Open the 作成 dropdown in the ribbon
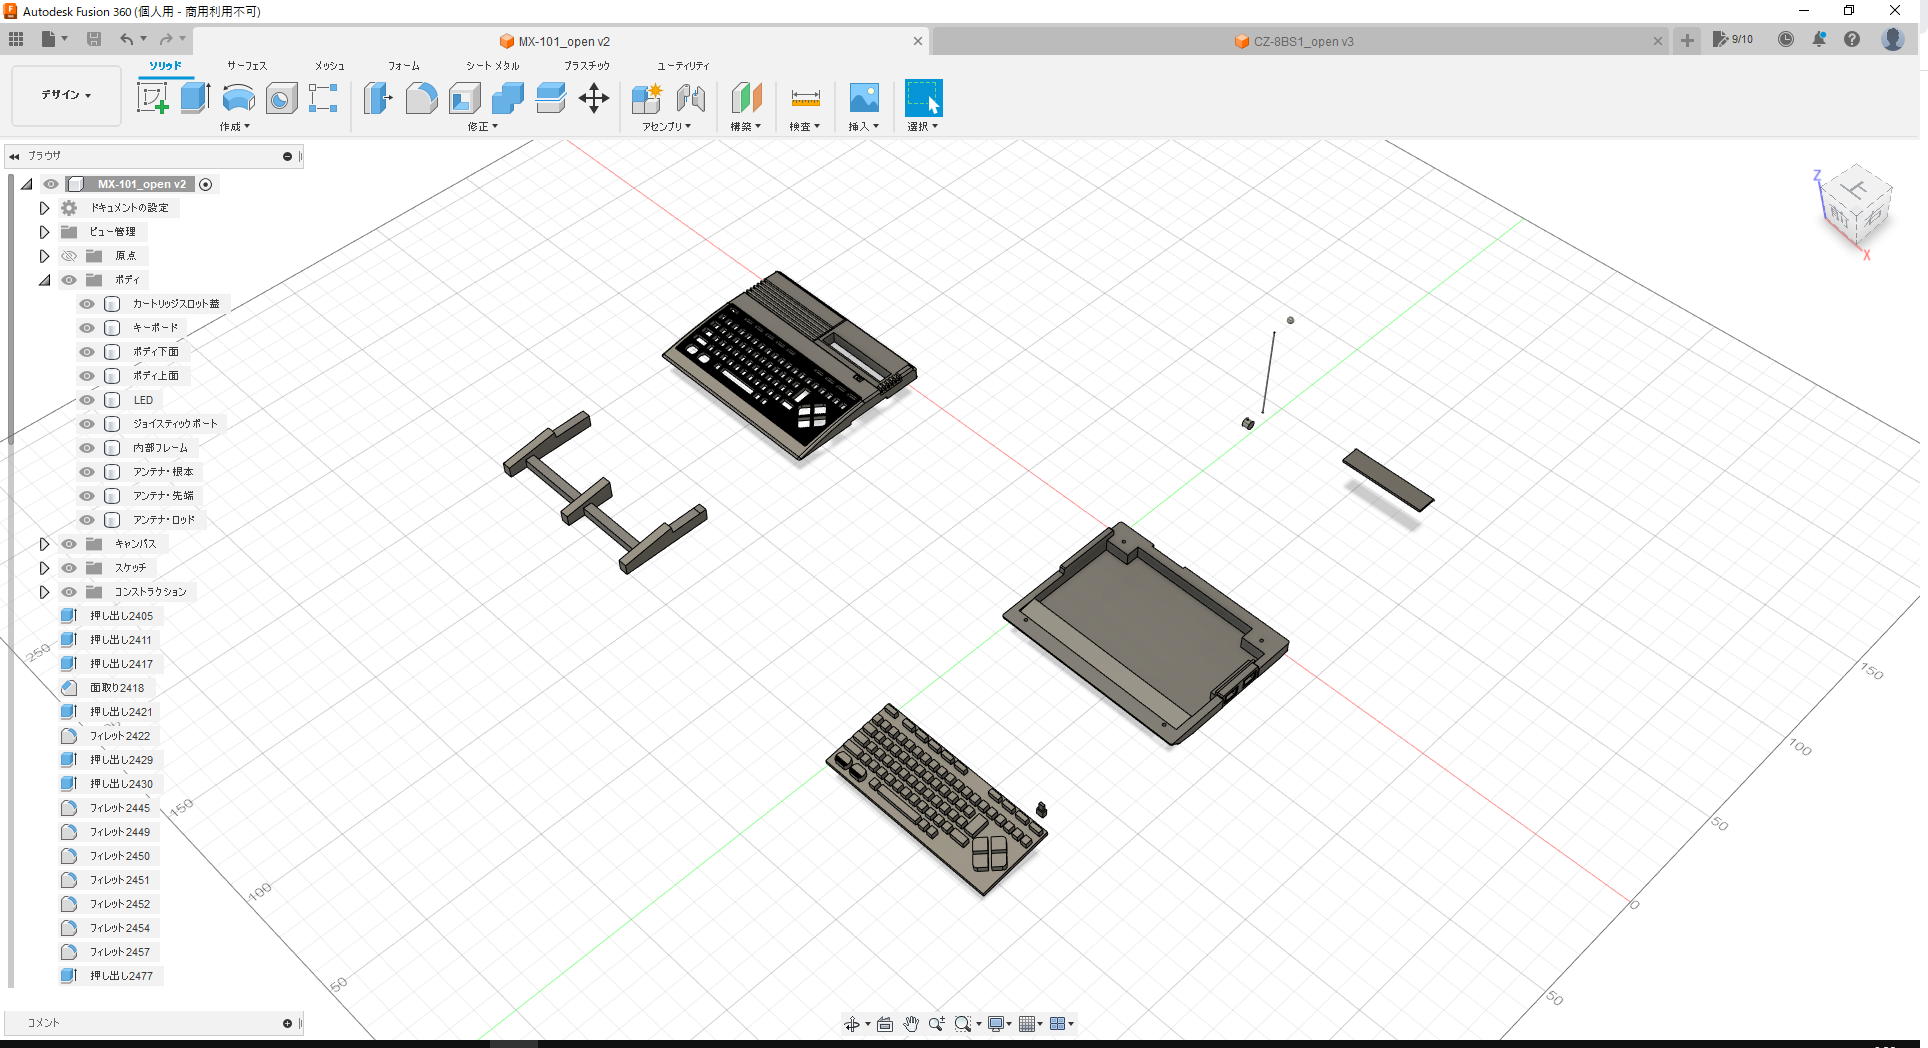 tap(234, 127)
